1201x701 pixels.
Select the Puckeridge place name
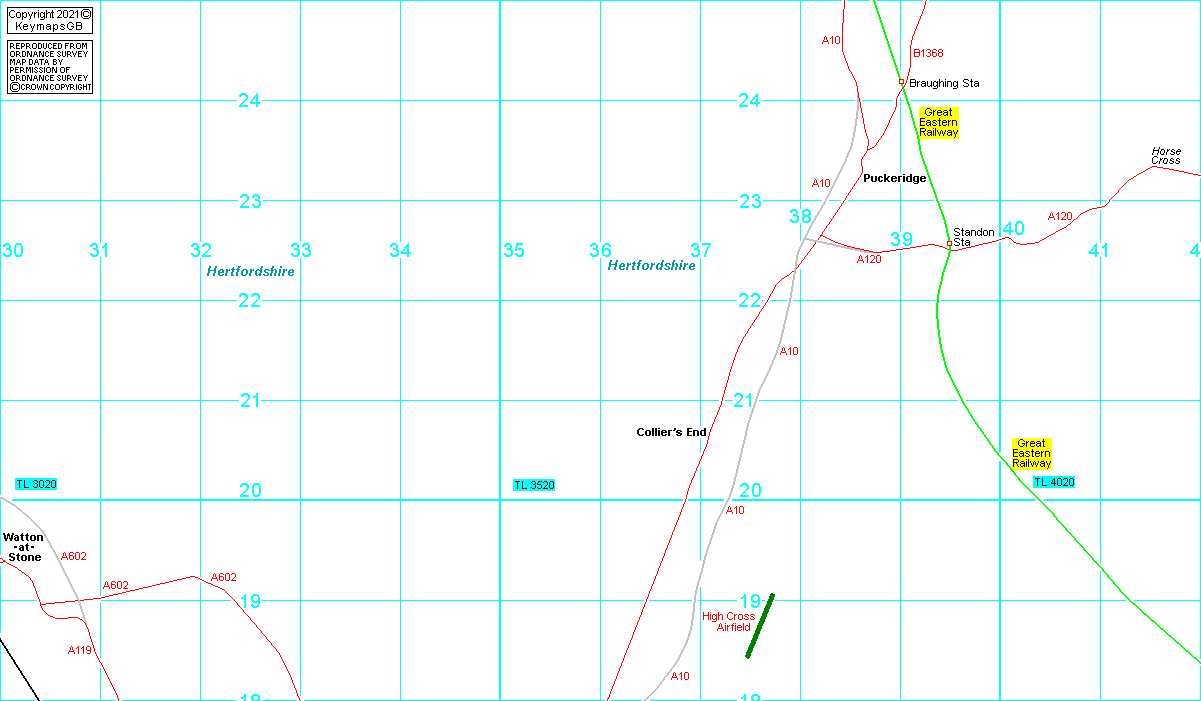pos(894,178)
